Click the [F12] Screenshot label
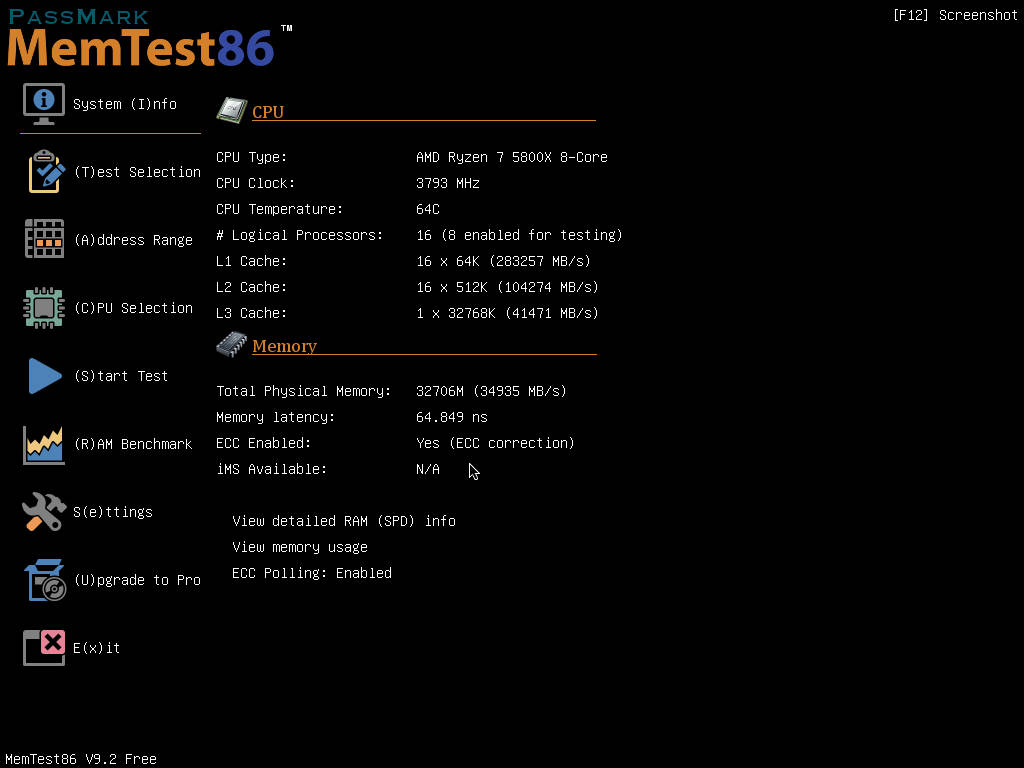 pos(955,15)
